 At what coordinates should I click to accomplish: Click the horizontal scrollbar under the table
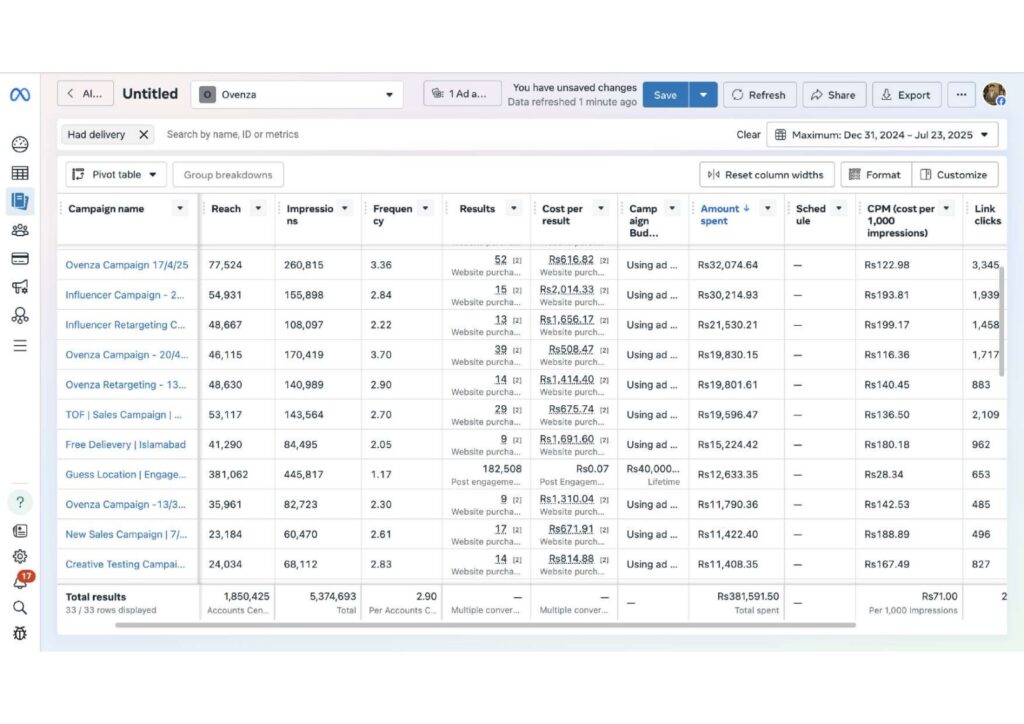[x=485, y=625]
